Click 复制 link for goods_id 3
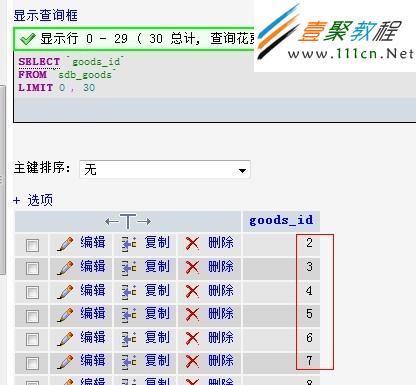 coord(157,267)
